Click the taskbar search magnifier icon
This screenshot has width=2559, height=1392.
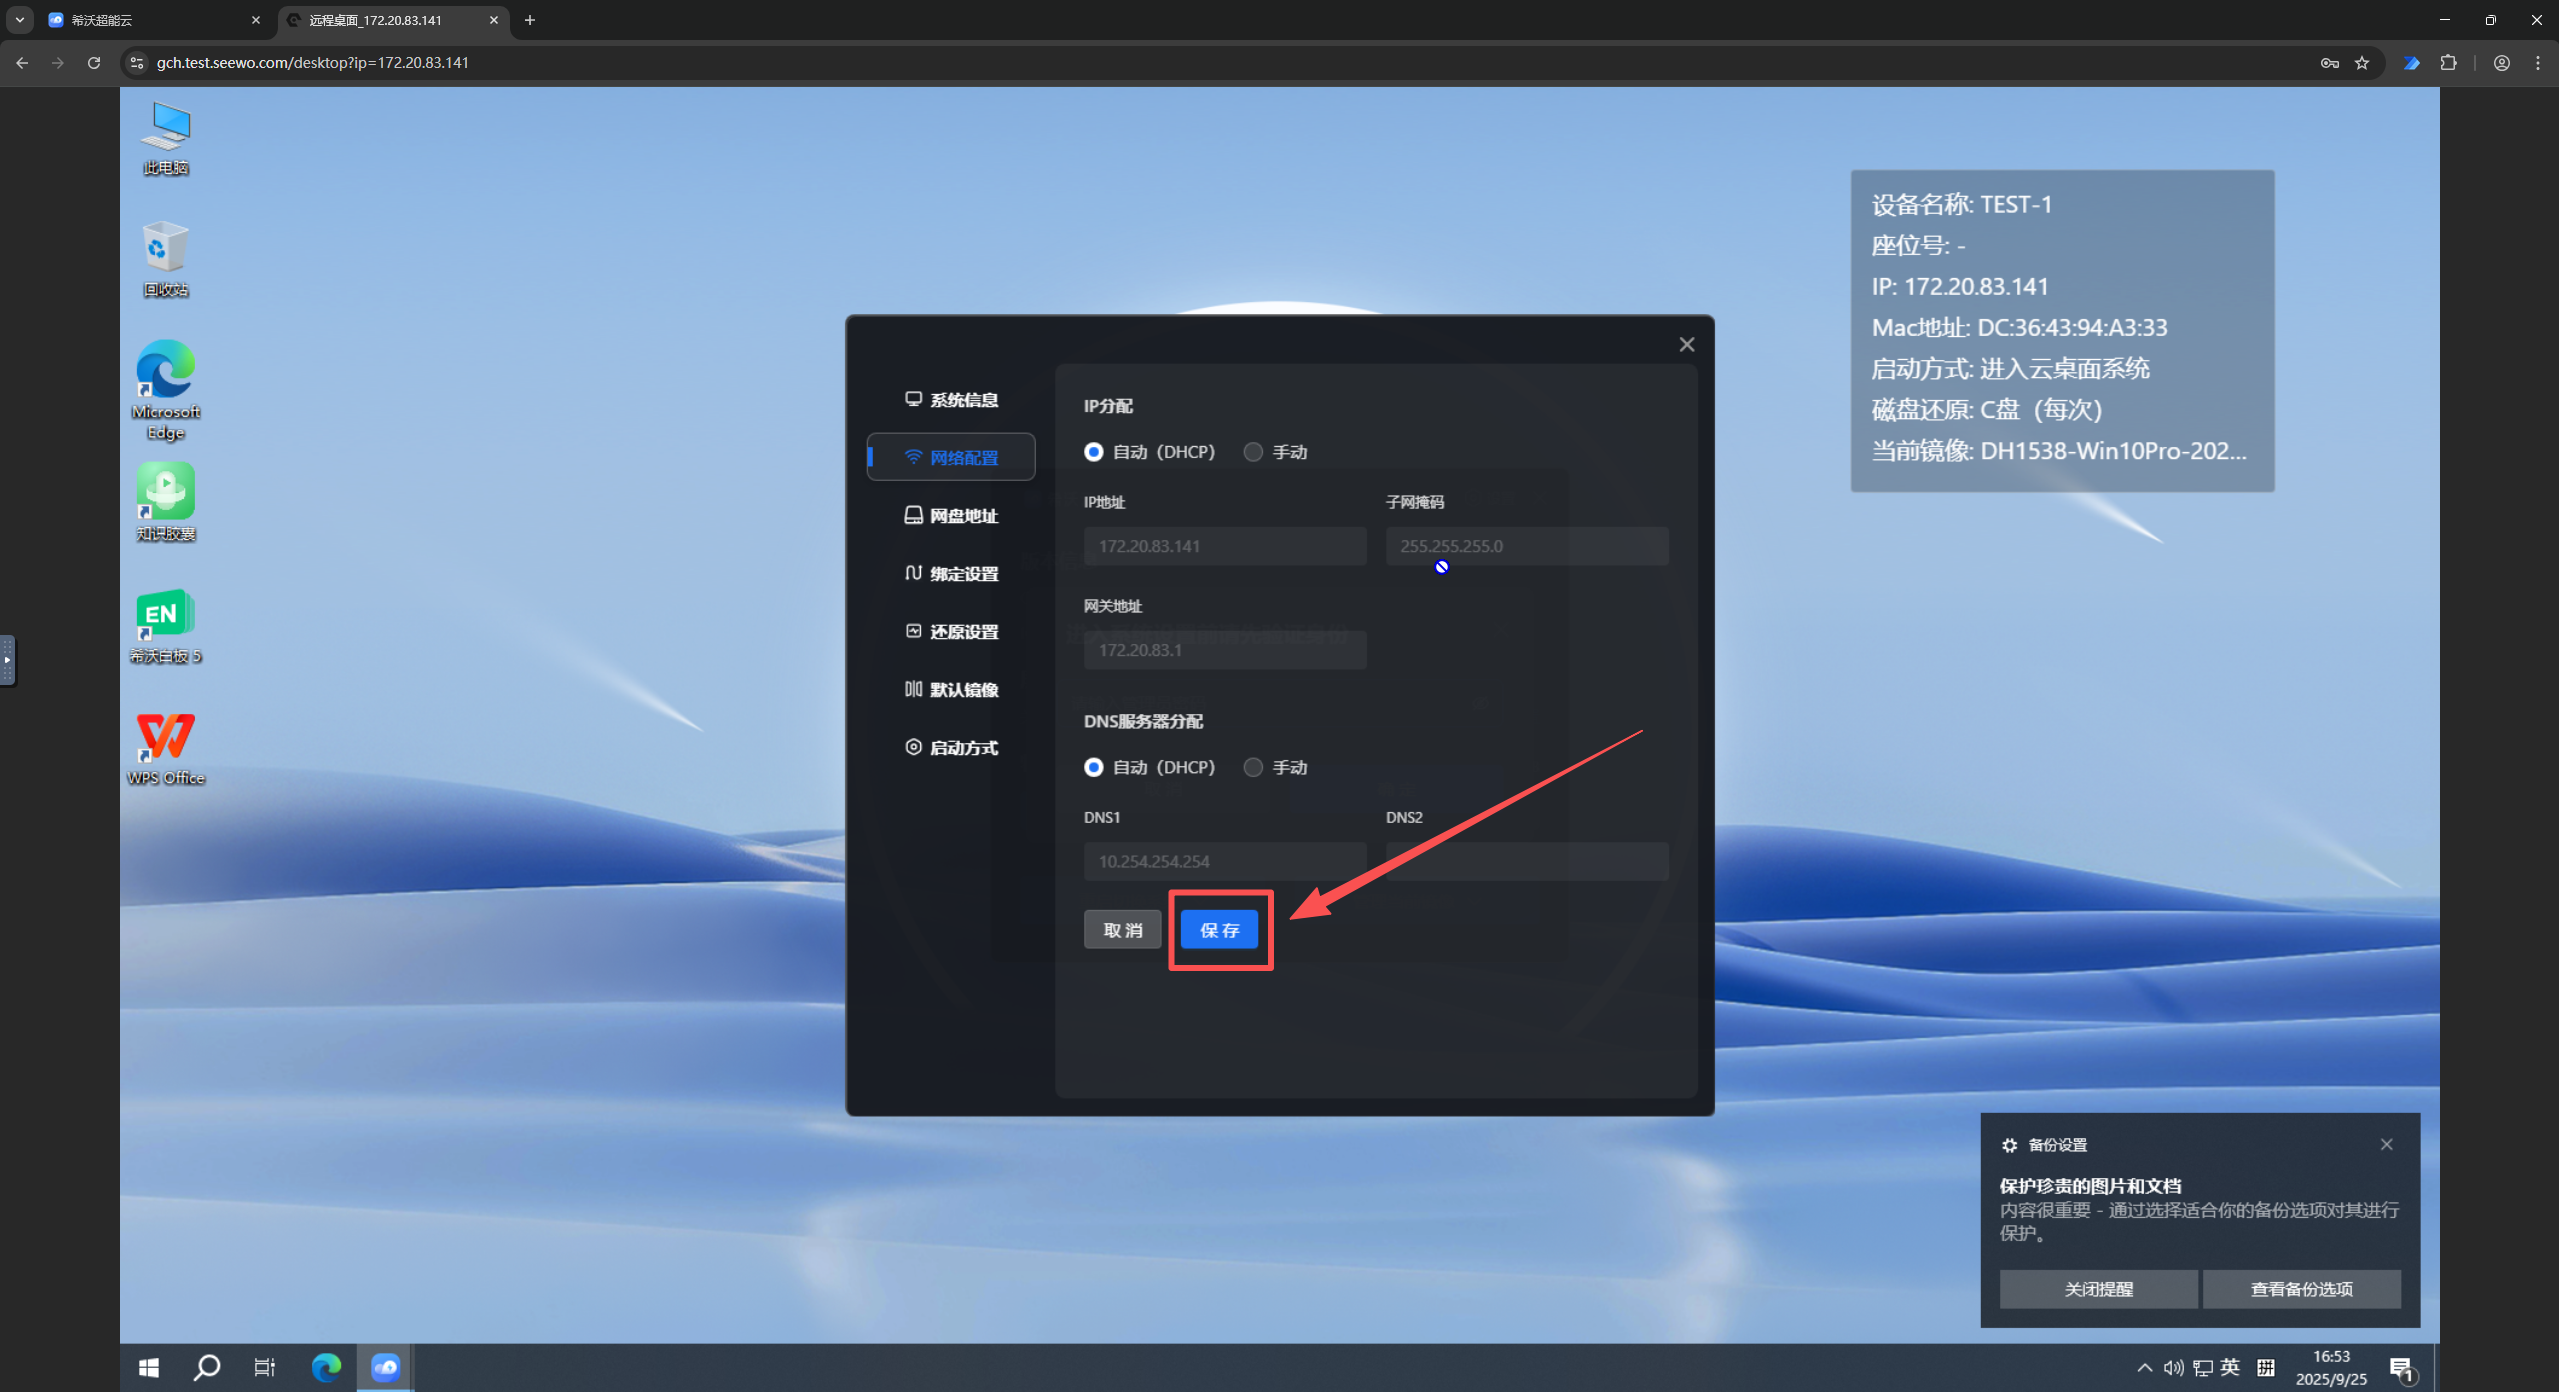click(x=206, y=1367)
